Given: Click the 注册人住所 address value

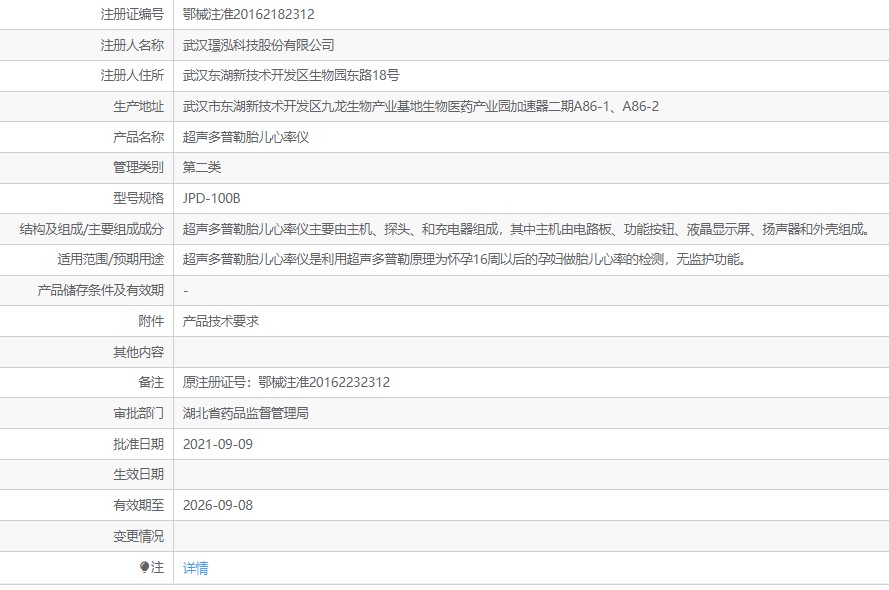Looking at the screenshot, I should coord(291,75).
